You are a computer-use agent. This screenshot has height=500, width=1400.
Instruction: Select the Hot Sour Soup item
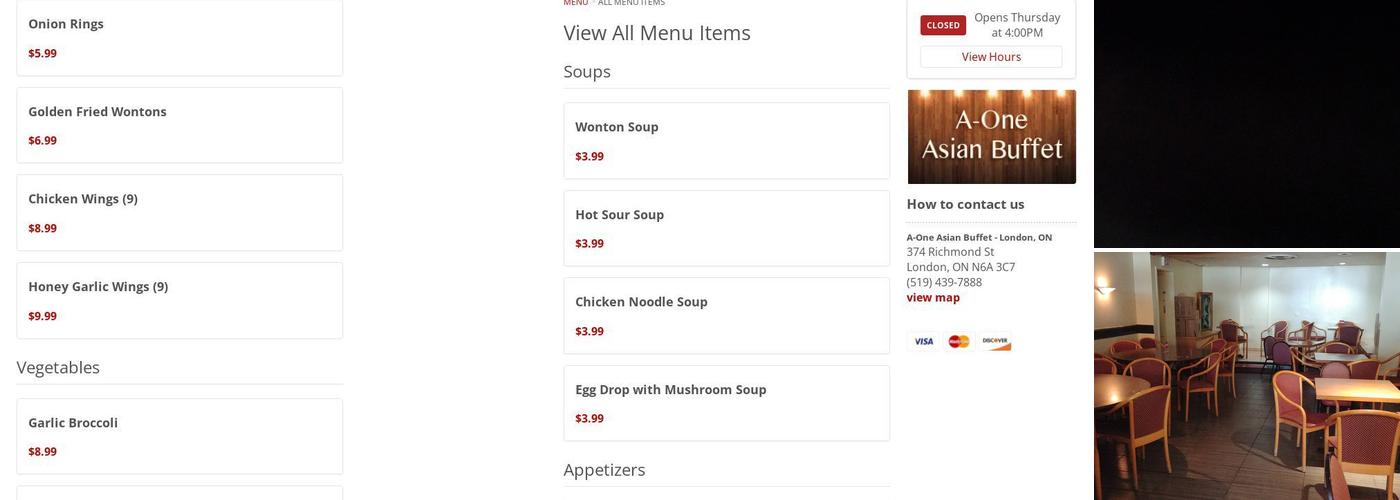(726, 228)
